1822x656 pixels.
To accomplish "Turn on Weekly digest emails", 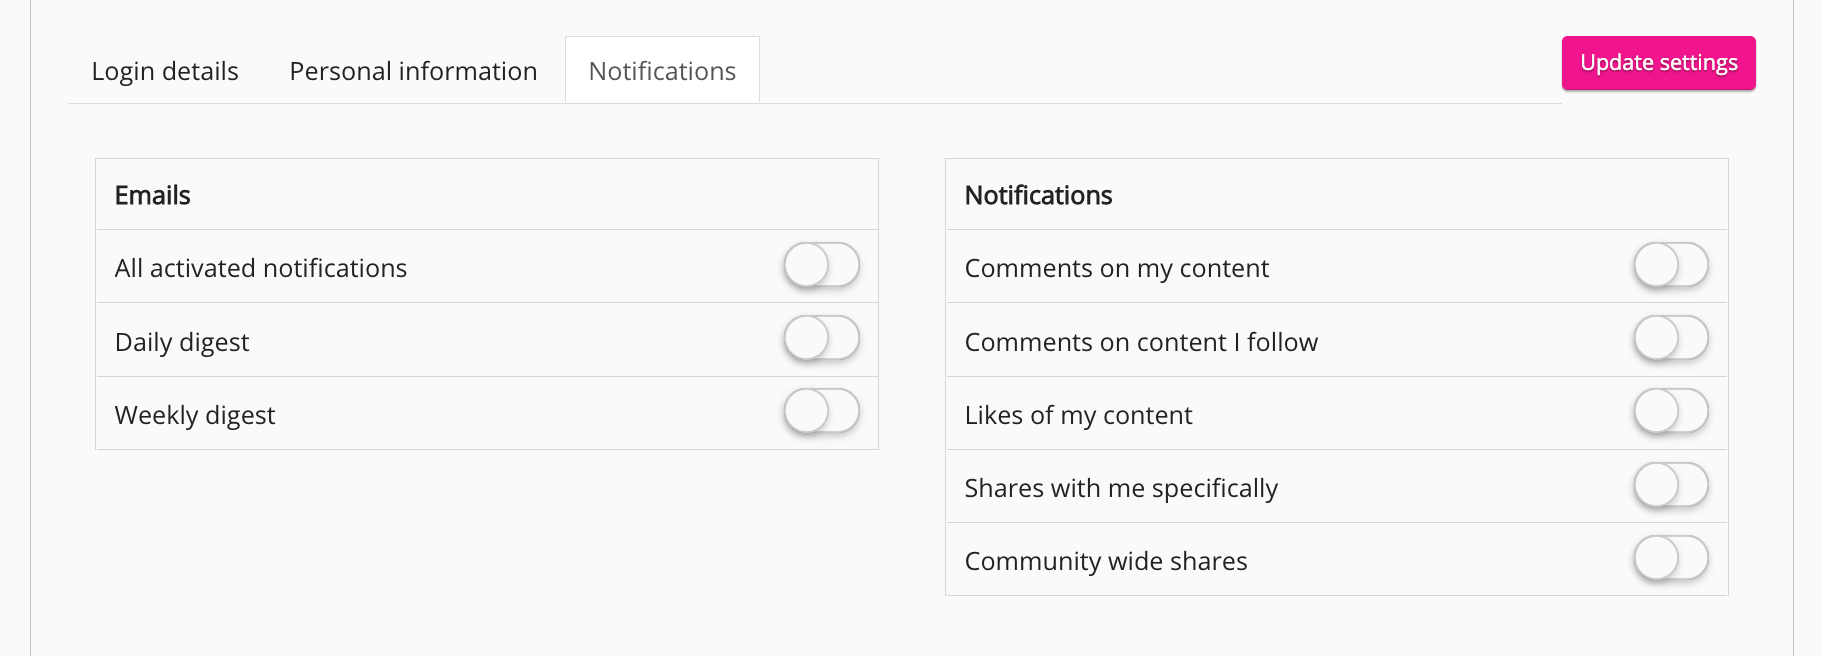I will click(x=821, y=412).
